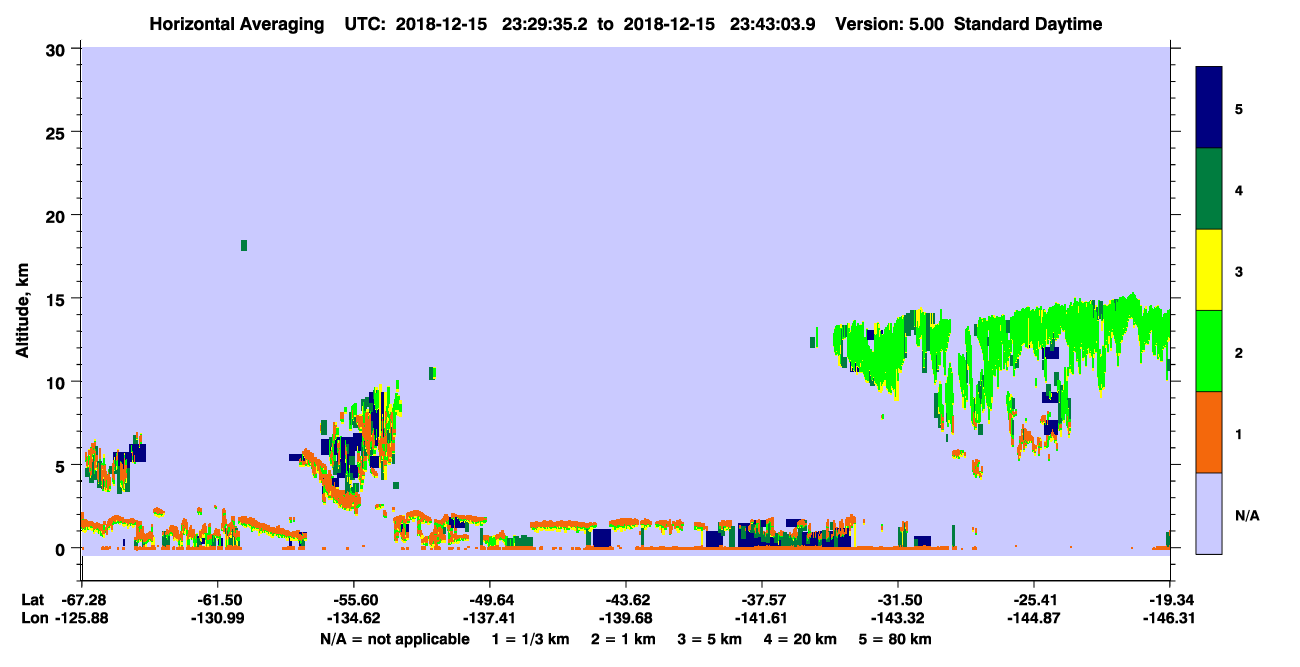
Task: Click the latitude value '-61.50'
Action: (217, 600)
